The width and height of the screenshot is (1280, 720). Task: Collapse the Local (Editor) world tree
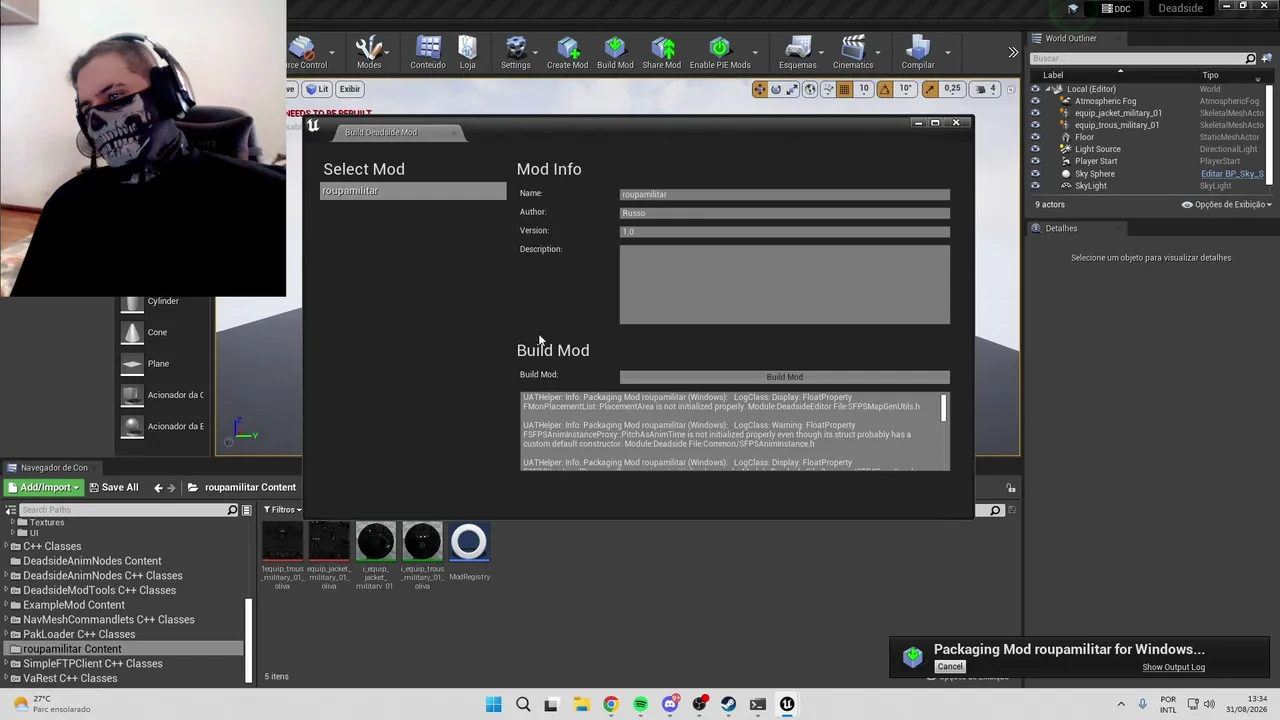(x=1048, y=89)
